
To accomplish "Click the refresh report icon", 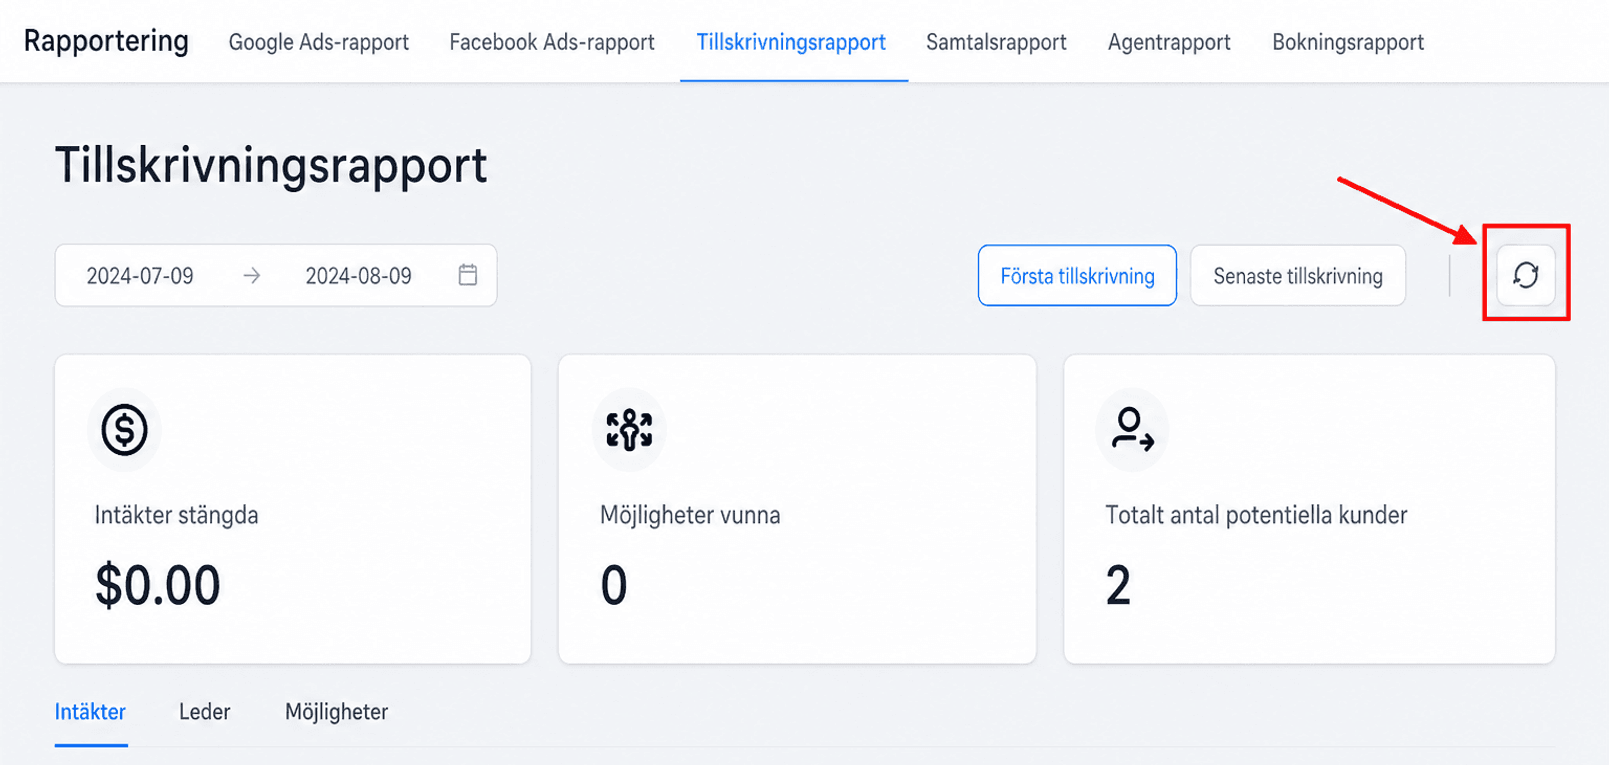I will pos(1525,275).
